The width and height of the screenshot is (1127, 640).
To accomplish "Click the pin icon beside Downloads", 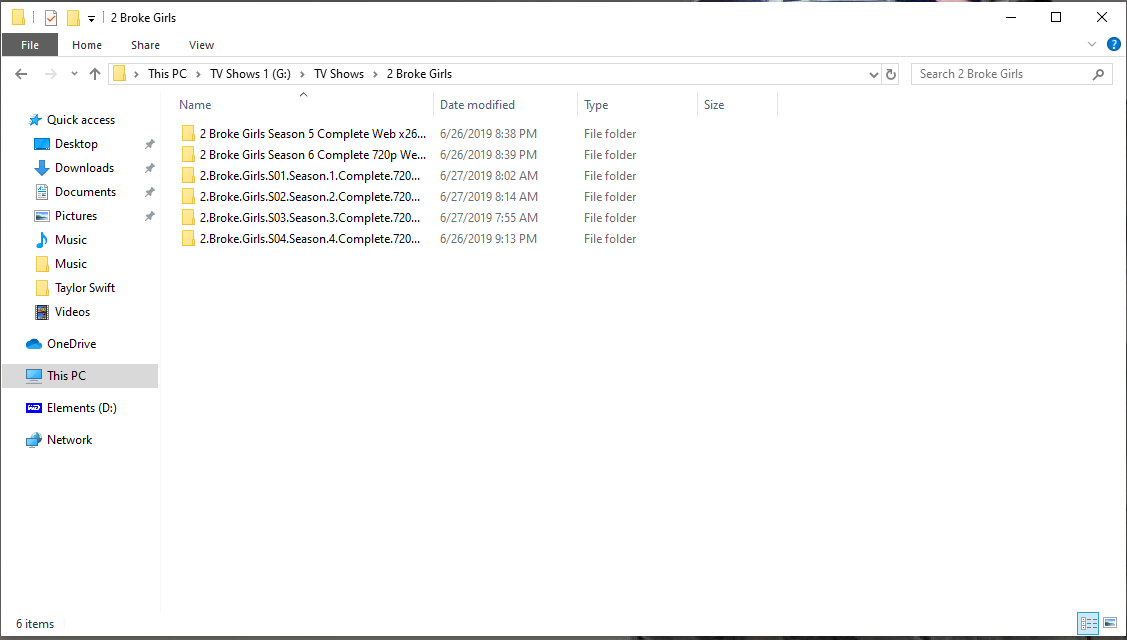I will (150, 168).
